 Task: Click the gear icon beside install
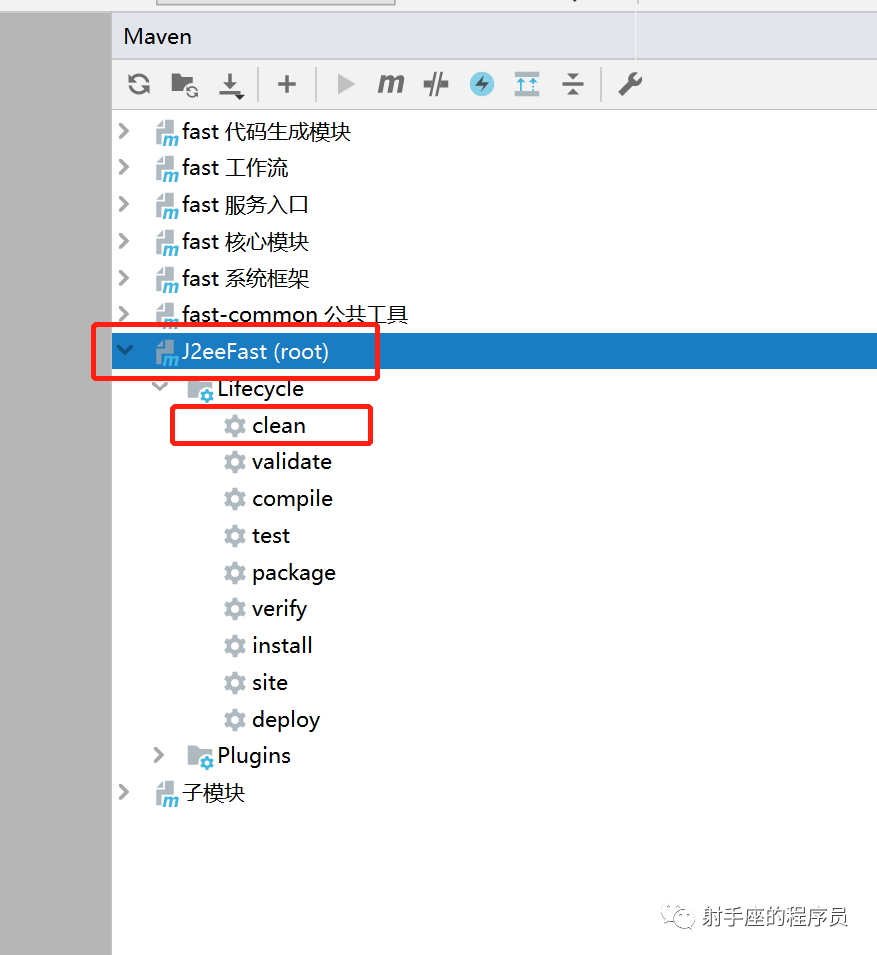(x=234, y=646)
